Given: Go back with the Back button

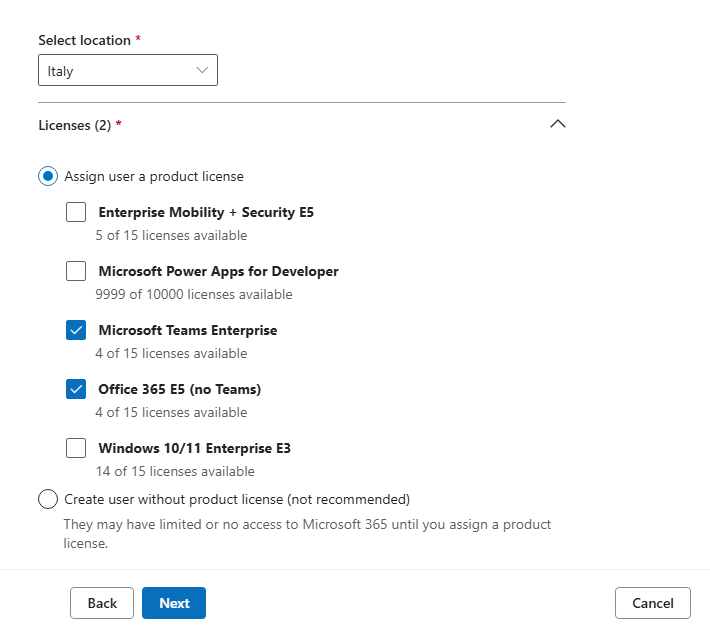Looking at the screenshot, I should click(x=102, y=603).
